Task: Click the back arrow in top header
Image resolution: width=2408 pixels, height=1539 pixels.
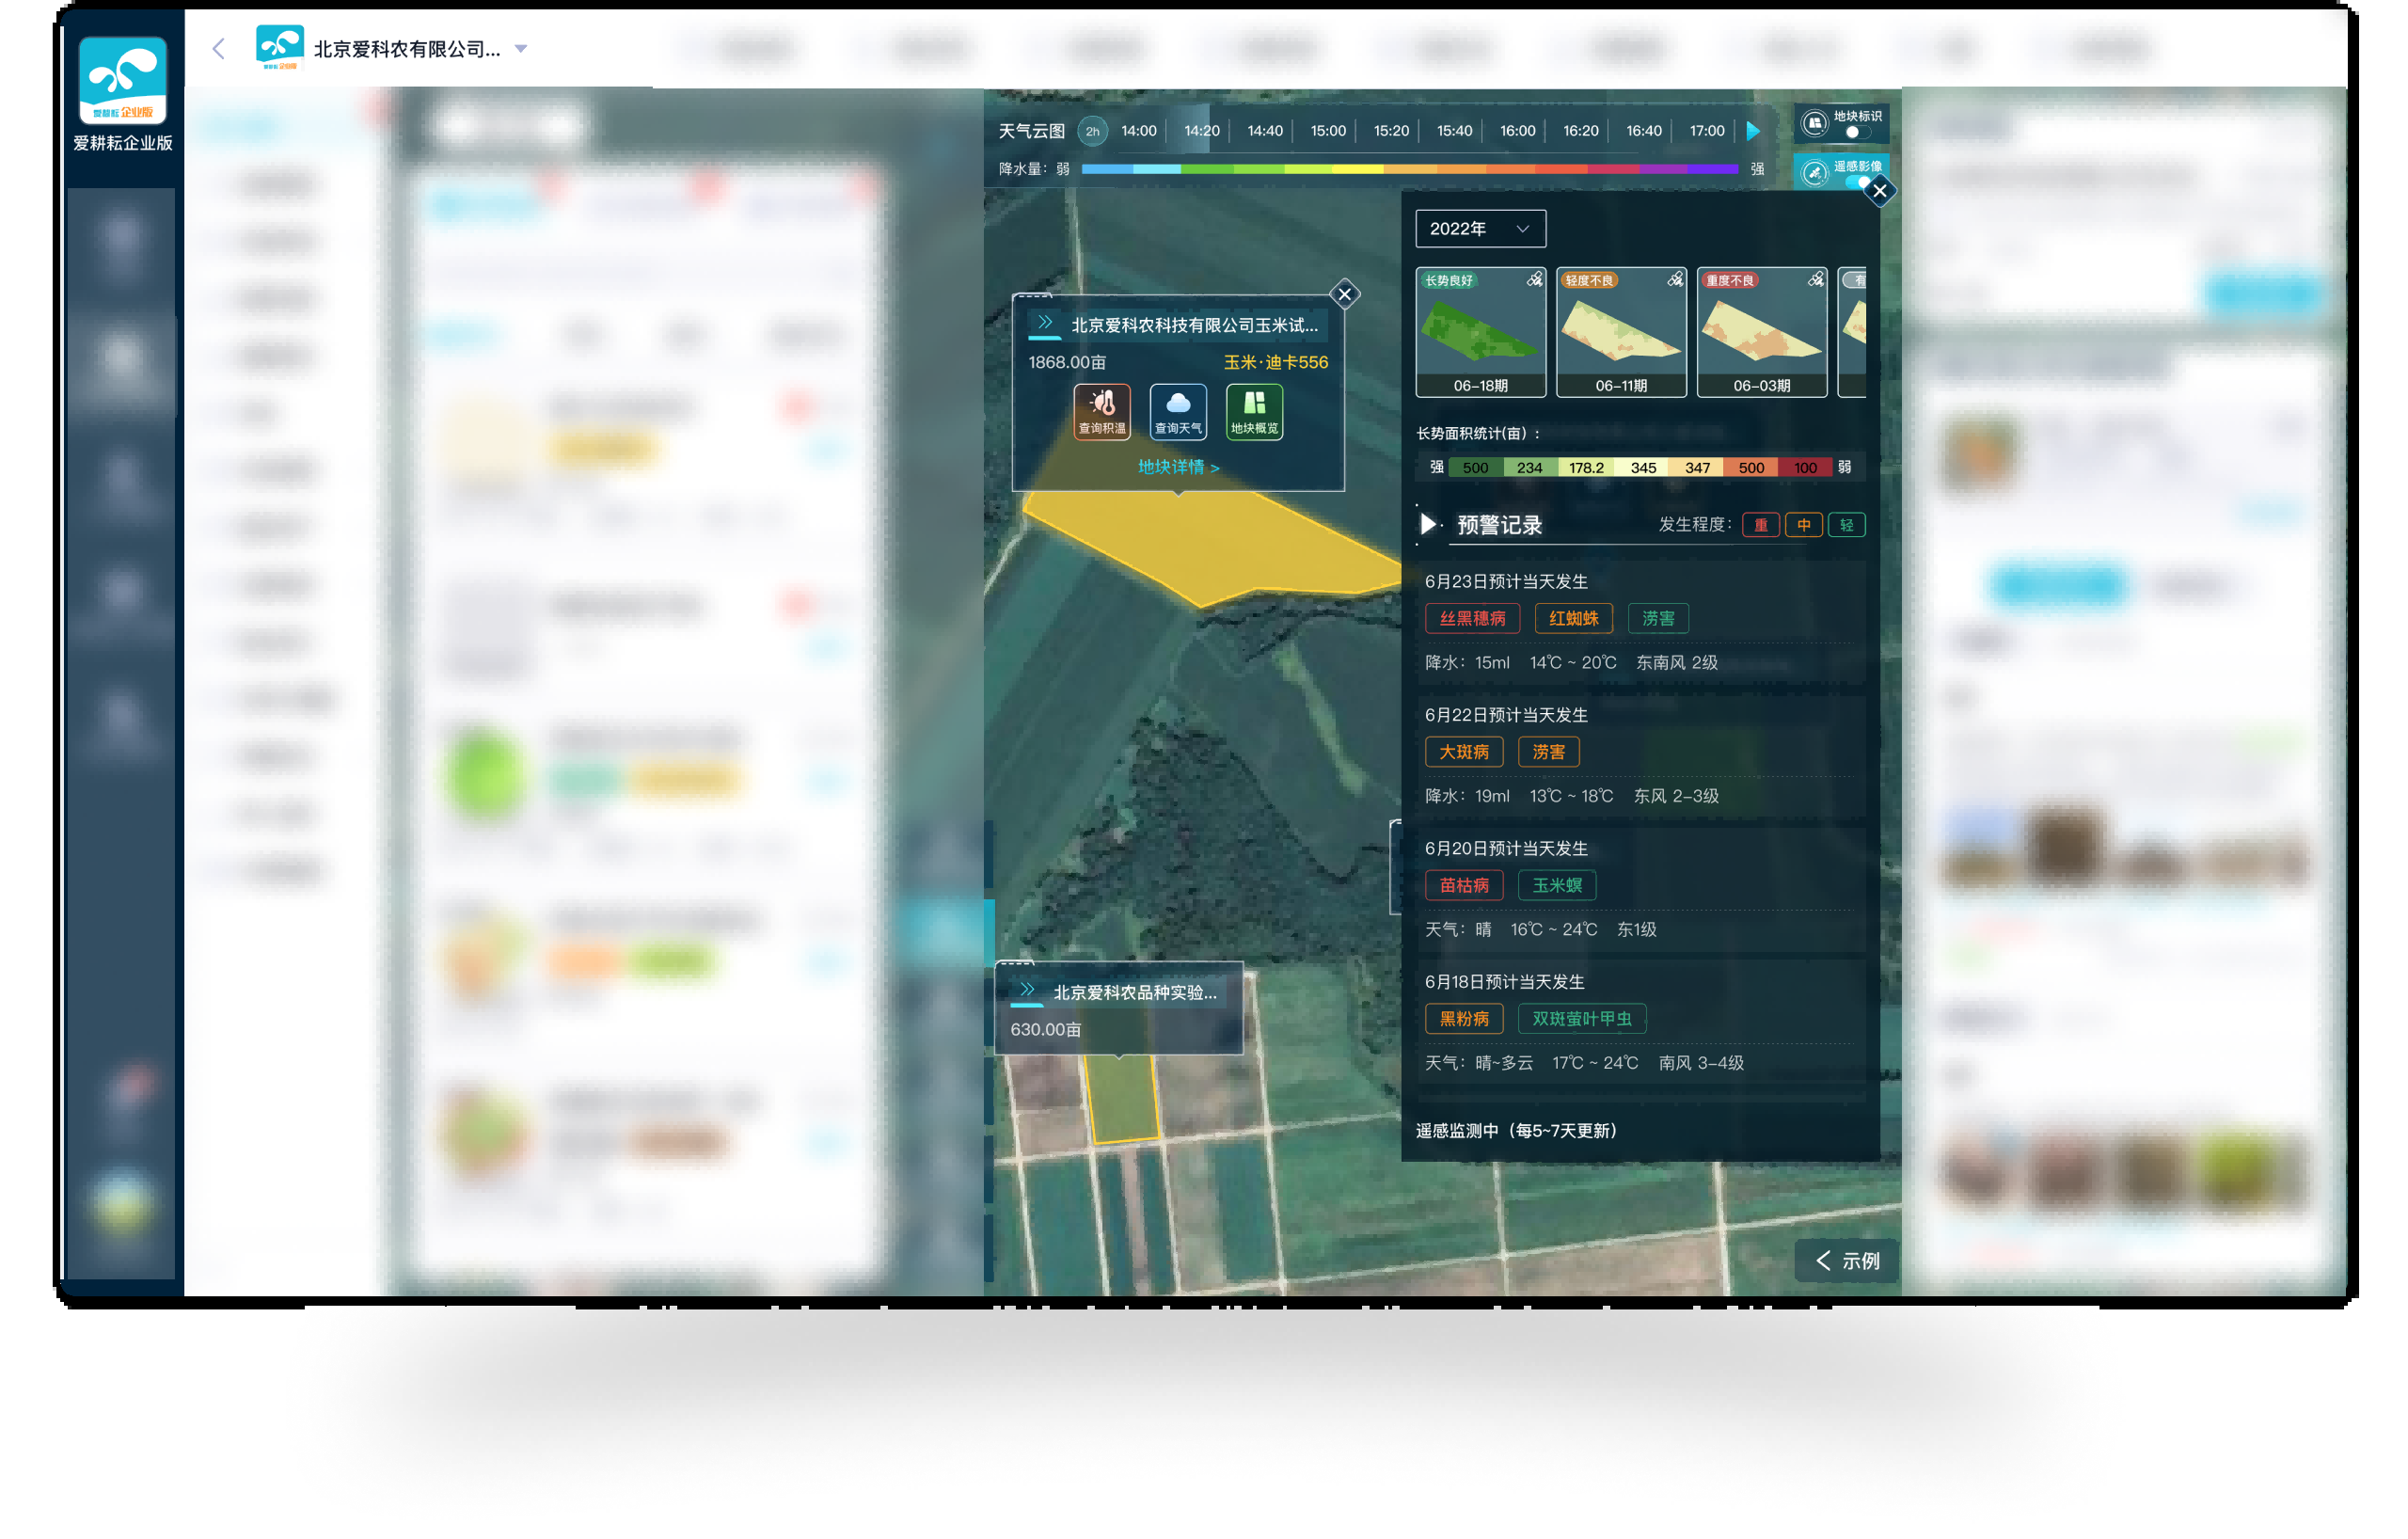Action: [219, 48]
